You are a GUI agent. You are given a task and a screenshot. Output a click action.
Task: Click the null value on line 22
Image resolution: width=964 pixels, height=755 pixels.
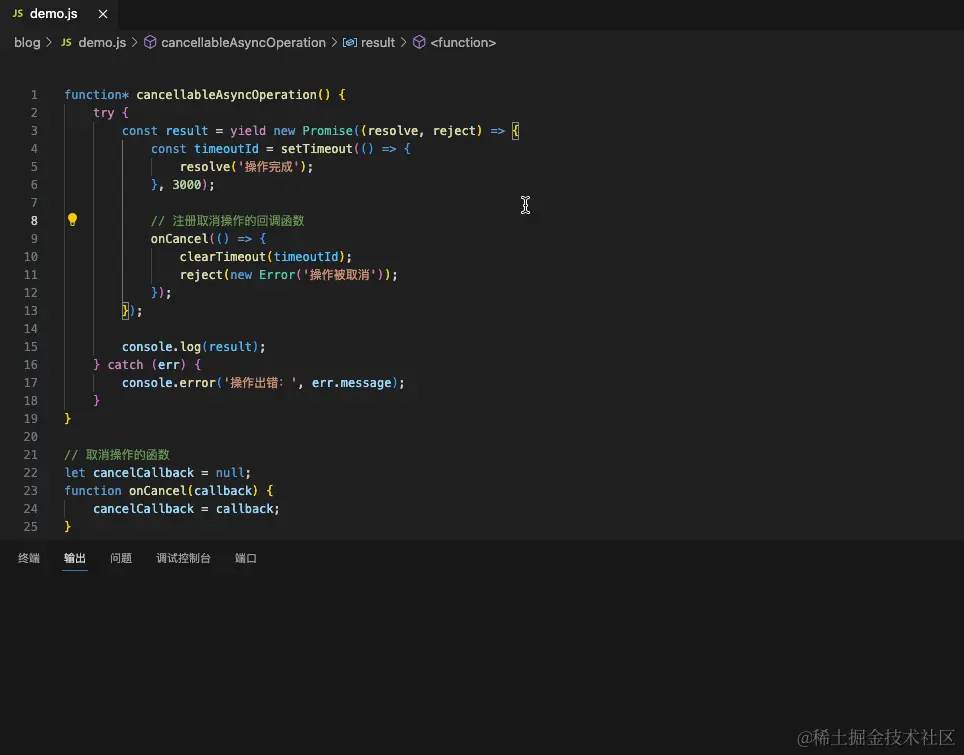230,473
